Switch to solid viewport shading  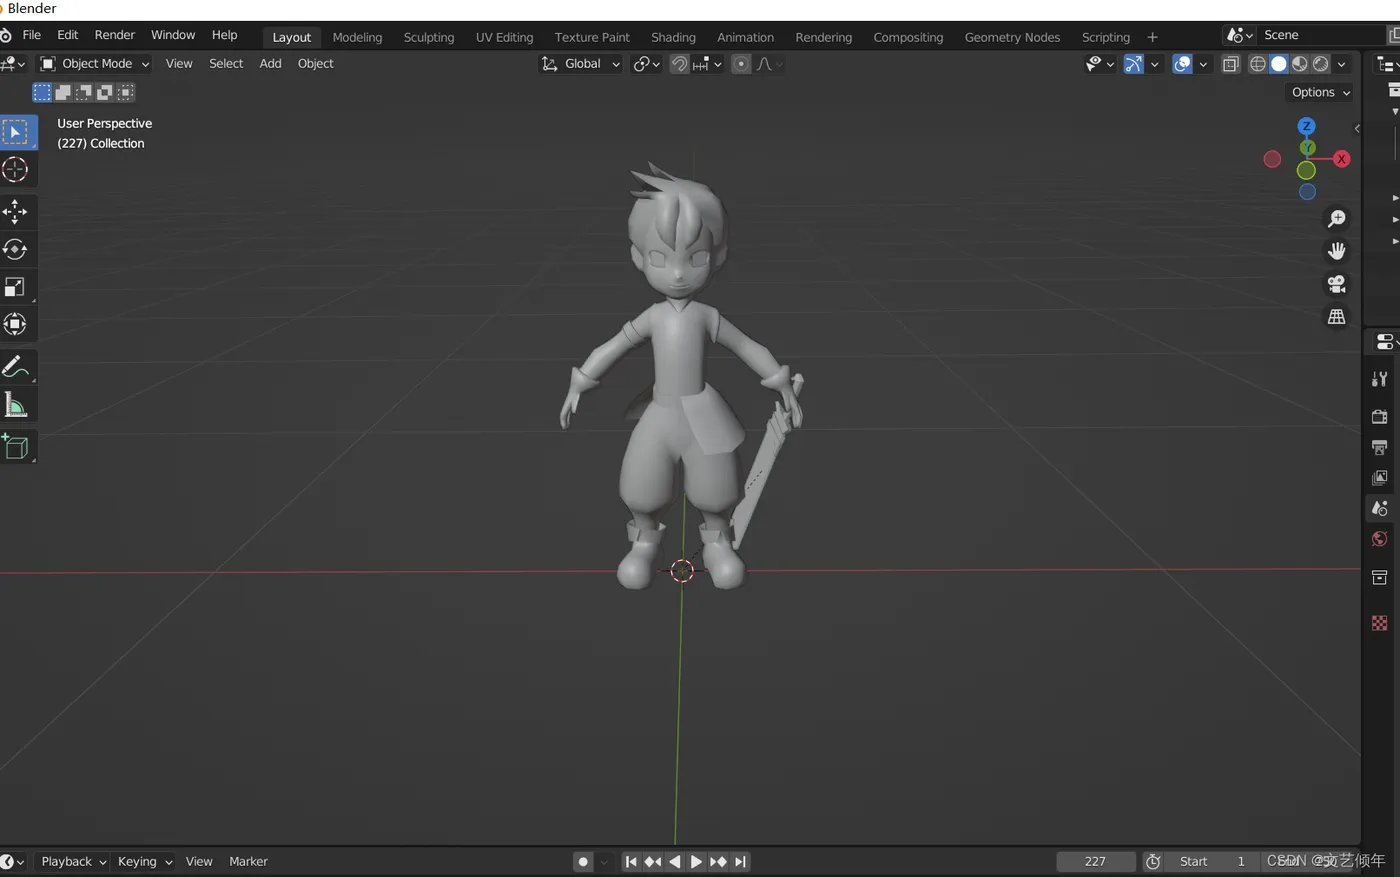(1279, 64)
